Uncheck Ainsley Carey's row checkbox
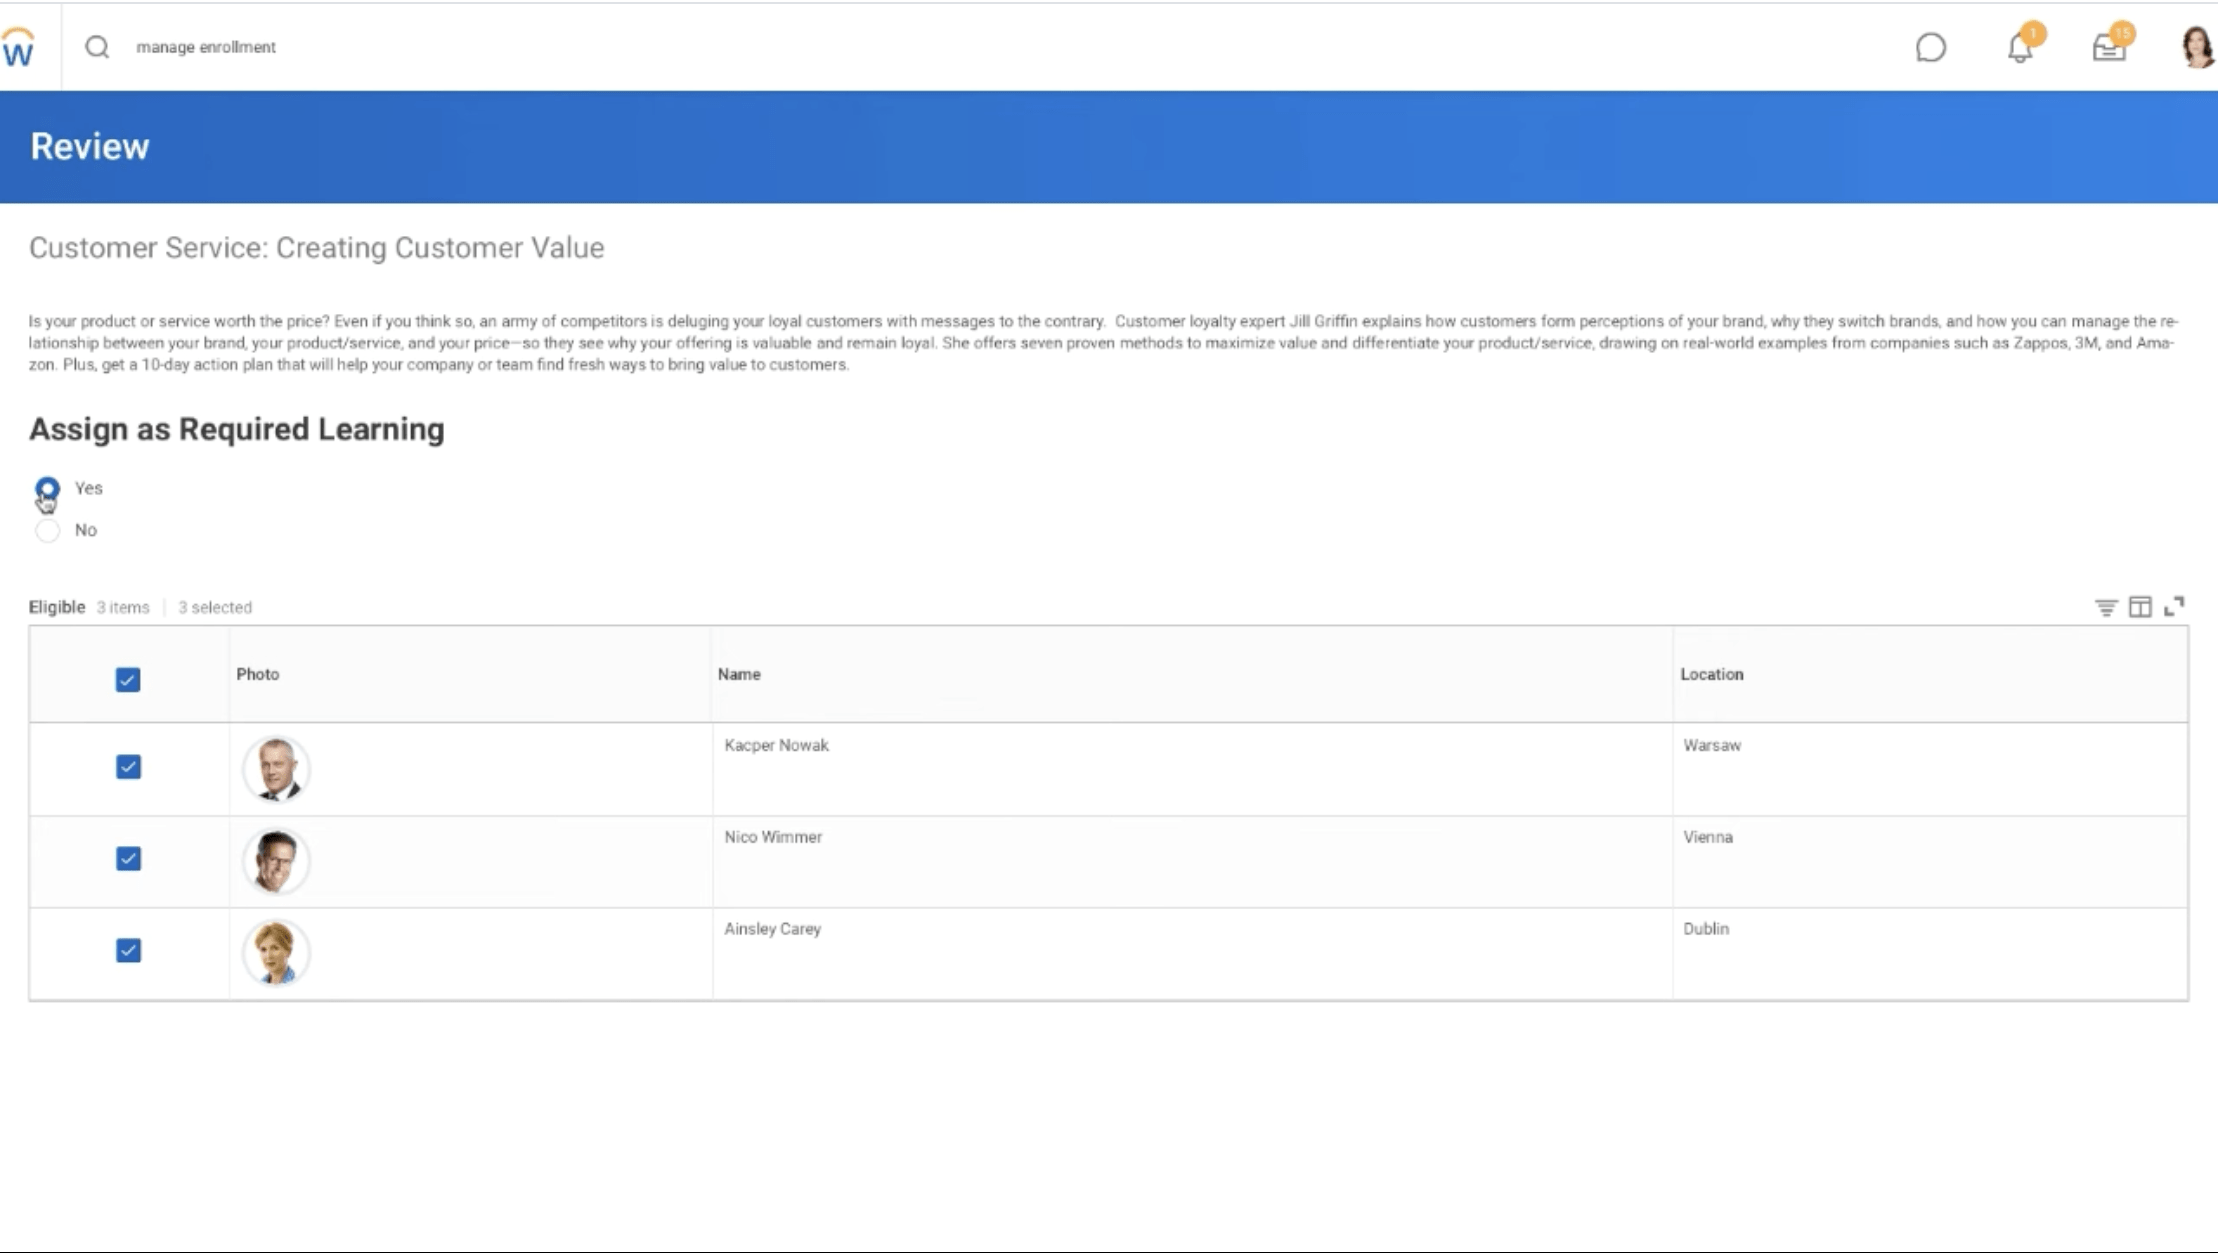 [127, 951]
